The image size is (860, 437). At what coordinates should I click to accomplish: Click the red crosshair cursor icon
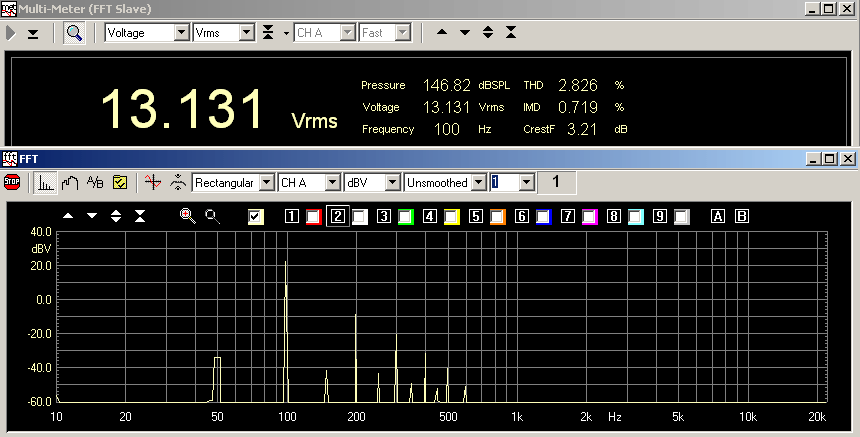tap(152, 182)
